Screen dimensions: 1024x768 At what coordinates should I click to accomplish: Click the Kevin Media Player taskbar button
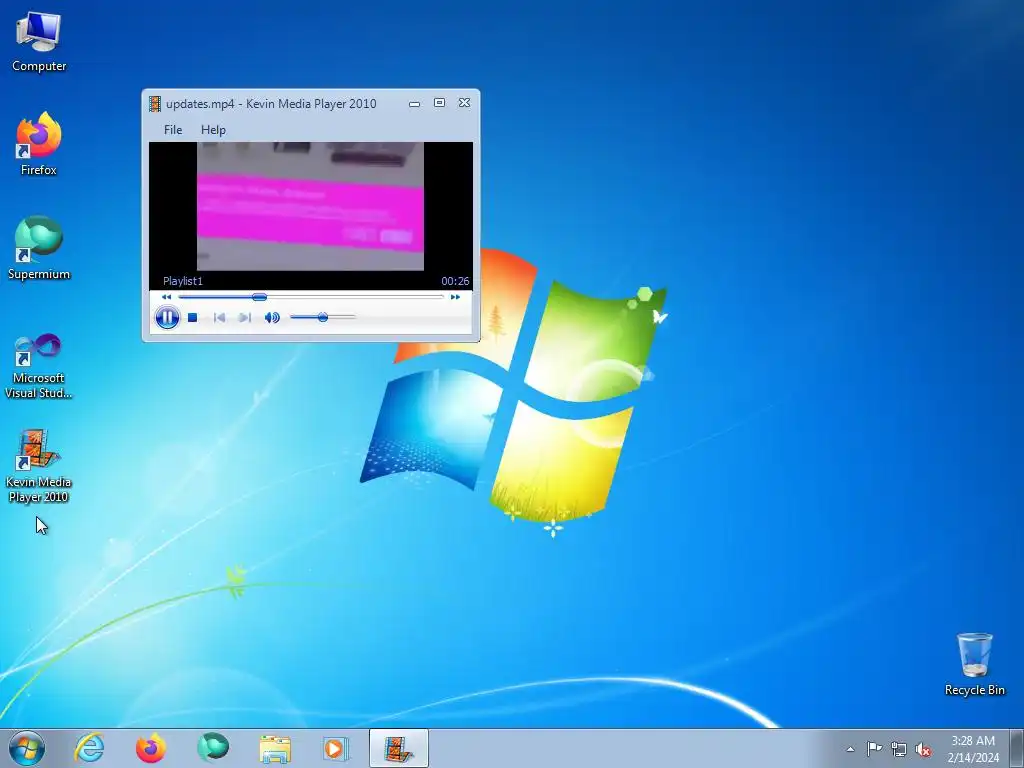pyautogui.click(x=398, y=748)
